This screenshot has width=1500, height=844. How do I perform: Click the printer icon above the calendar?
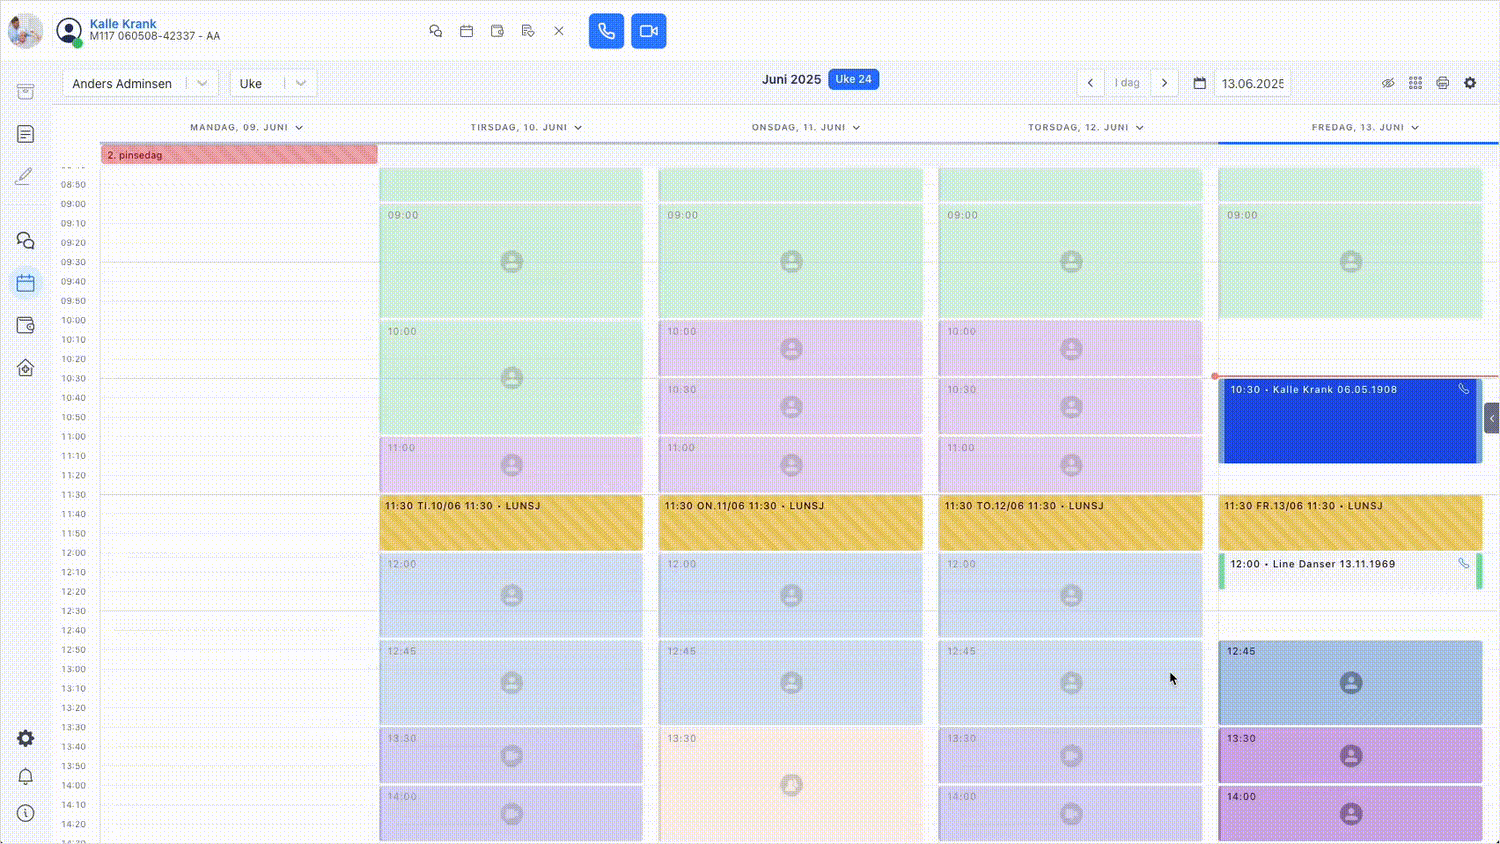pyautogui.click(x=1442, y=83)
